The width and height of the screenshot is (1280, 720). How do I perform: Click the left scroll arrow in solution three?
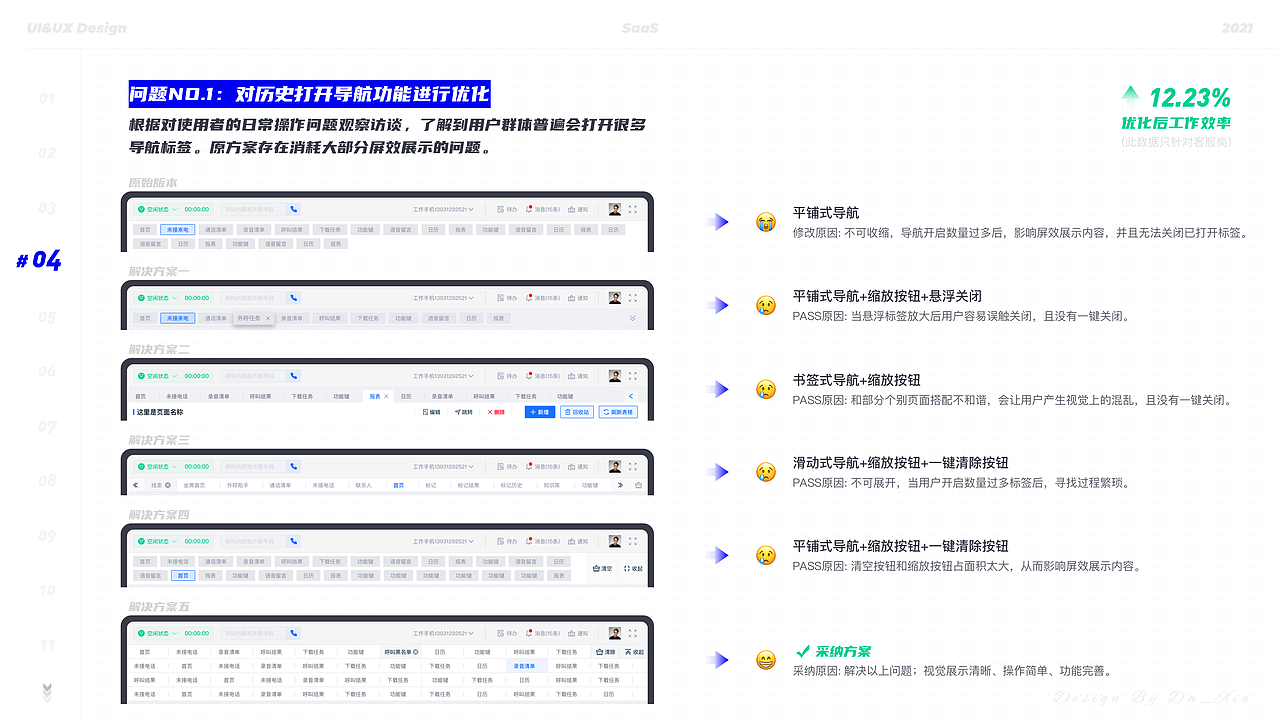[136, 485]
